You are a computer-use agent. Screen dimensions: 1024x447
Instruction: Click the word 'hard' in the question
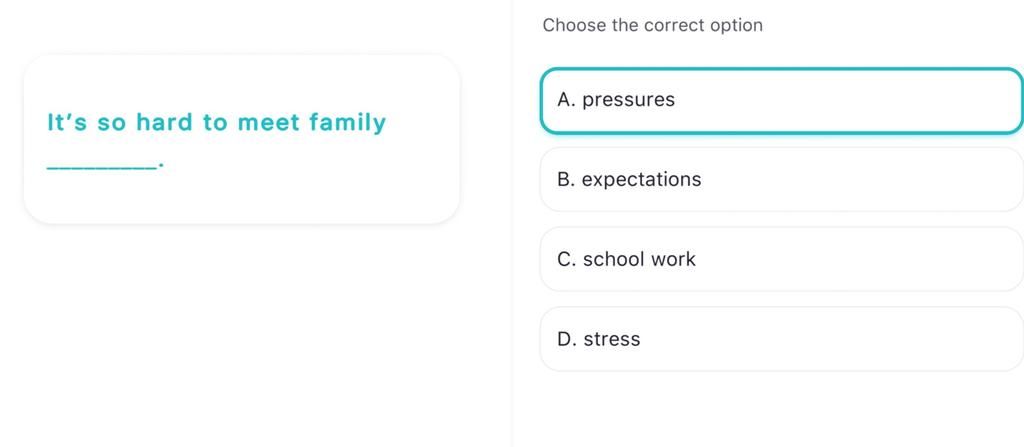[163, 123]
